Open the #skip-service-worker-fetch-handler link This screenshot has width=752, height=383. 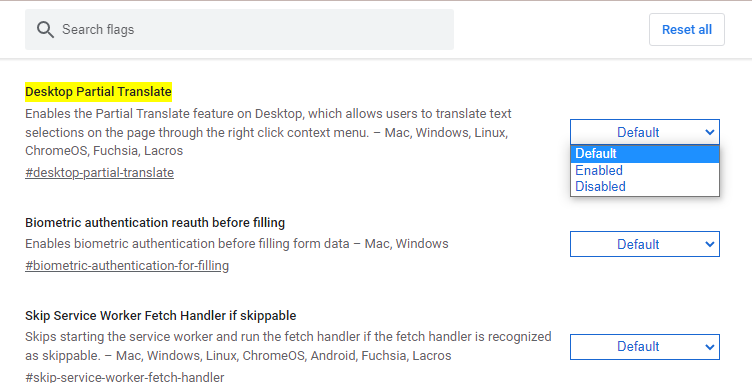tap(125, 377)
